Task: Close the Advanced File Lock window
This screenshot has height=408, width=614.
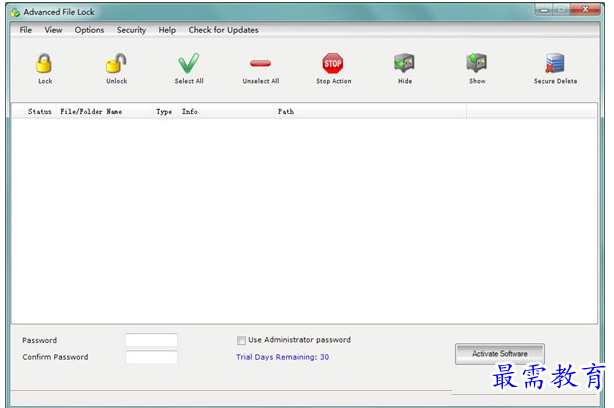Action: pyautogui.click(x=585, y=9)
